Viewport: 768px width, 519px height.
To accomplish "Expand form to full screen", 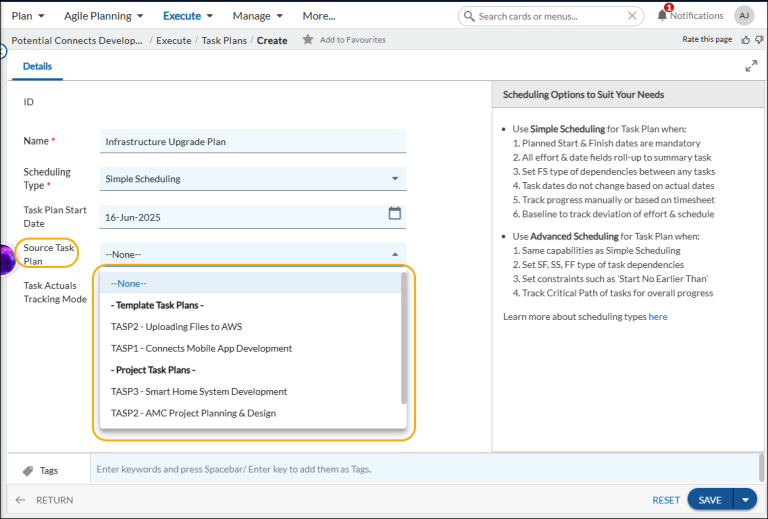I will pos(751,66).
